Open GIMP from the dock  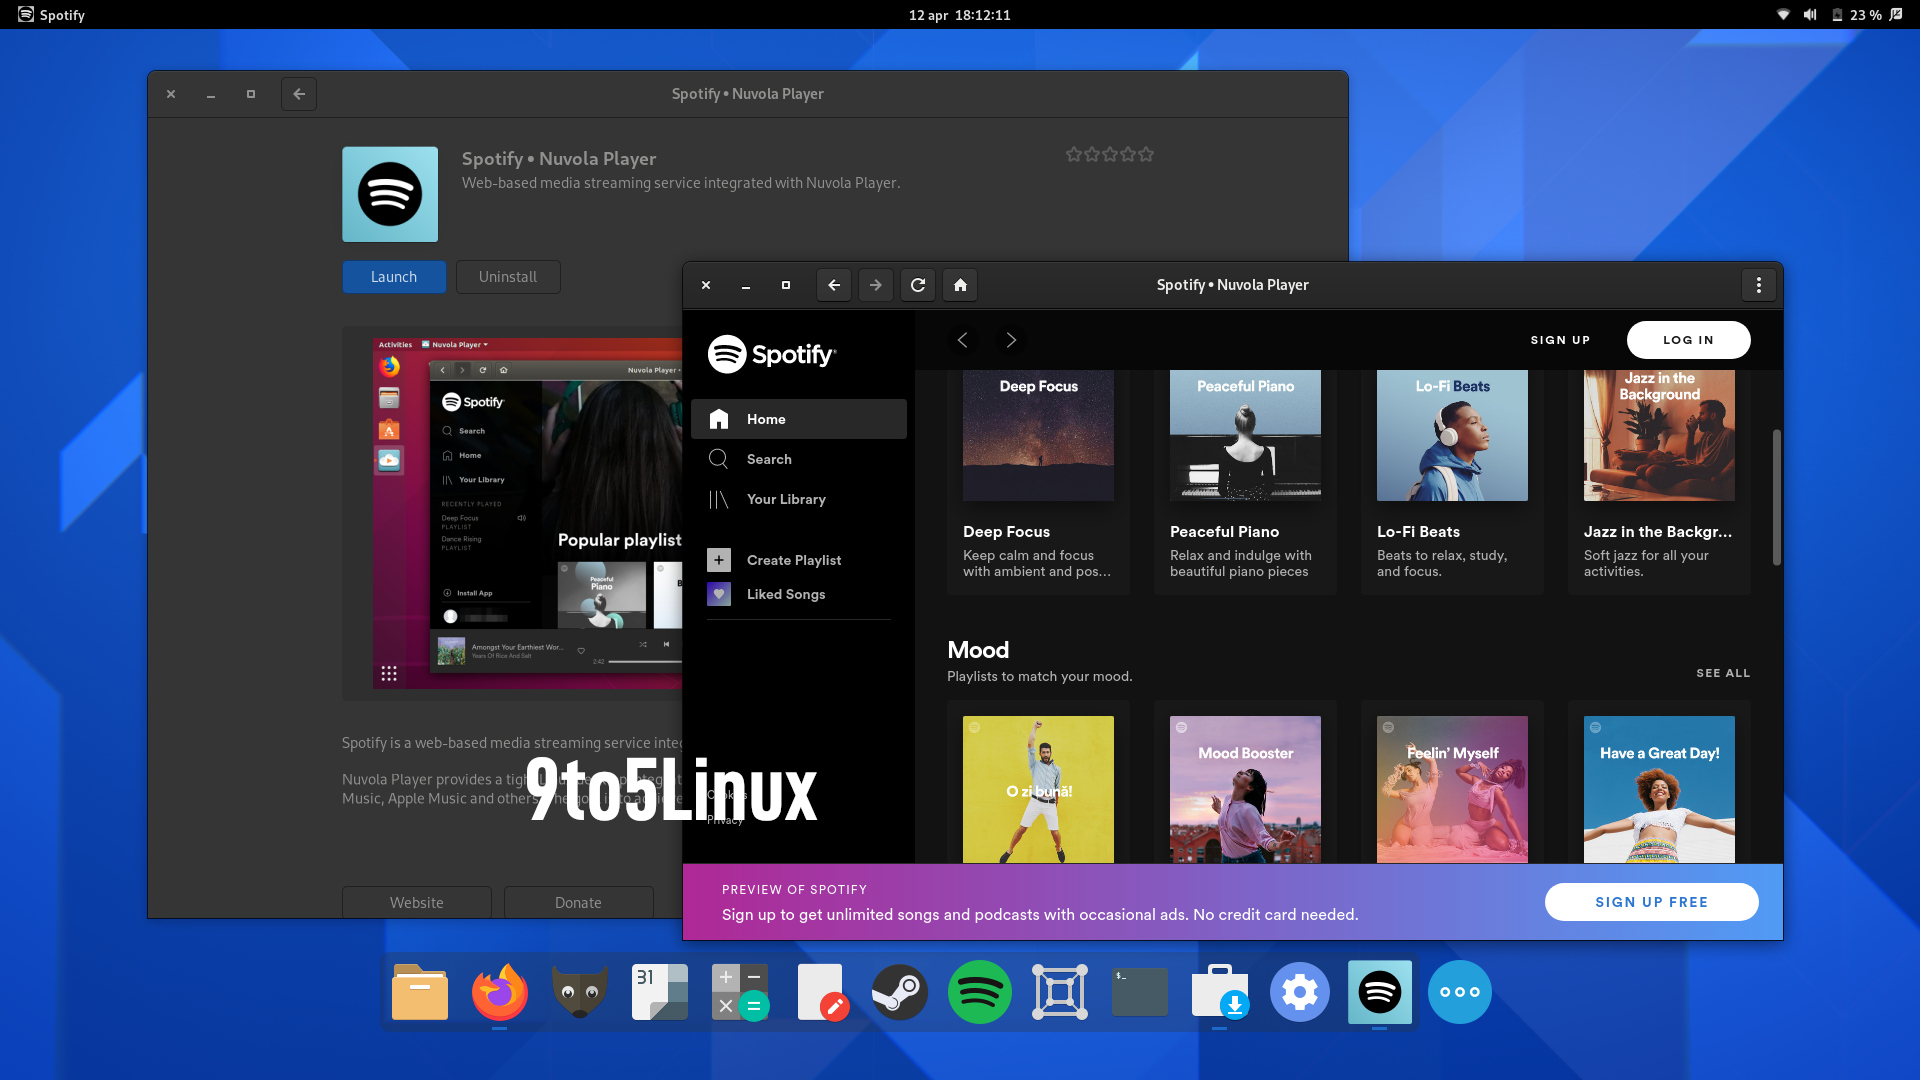[579, 992]
